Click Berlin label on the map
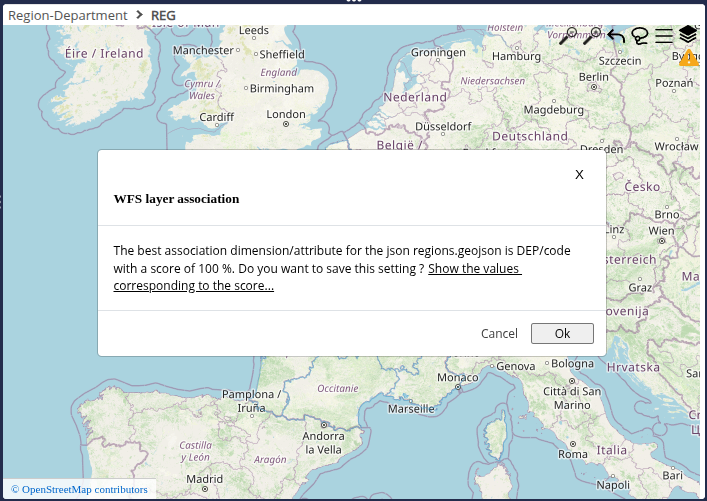 coord(593,77)
